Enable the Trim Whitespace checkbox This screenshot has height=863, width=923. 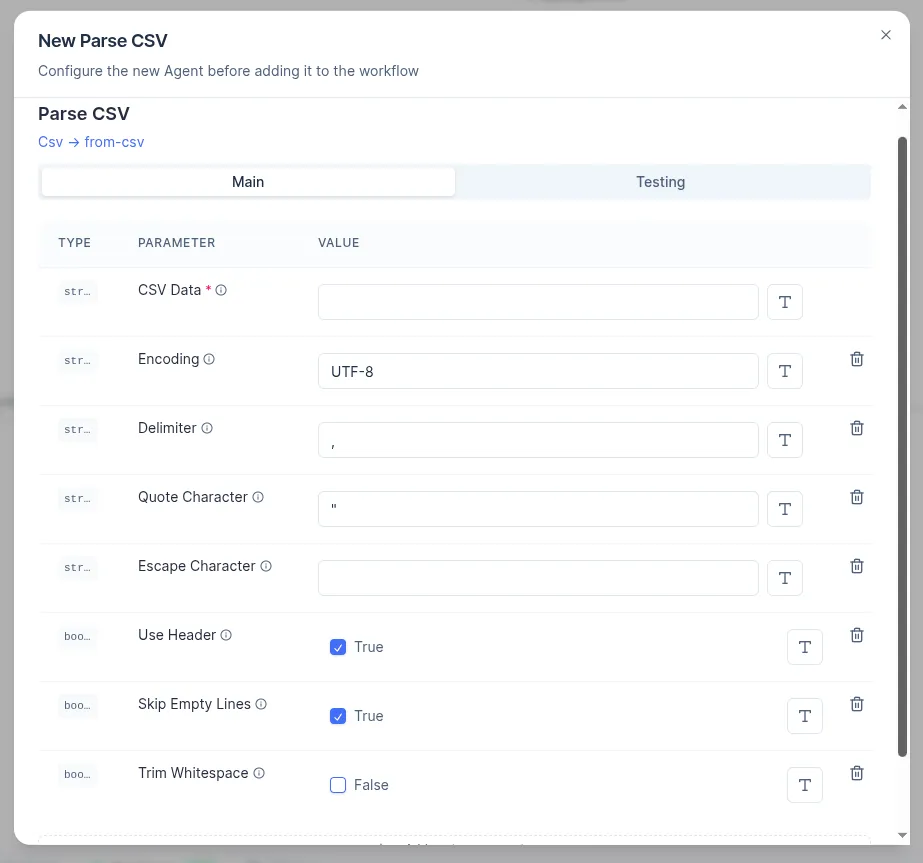click(x=338, y=785)
